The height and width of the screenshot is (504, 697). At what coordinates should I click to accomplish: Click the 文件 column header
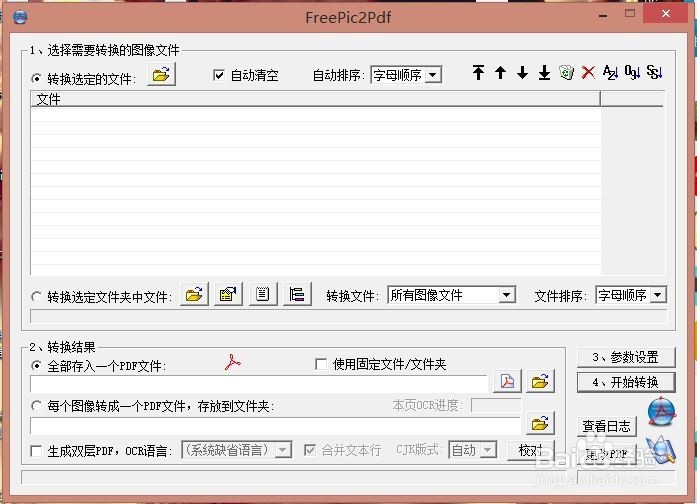(x=315, y=99)
